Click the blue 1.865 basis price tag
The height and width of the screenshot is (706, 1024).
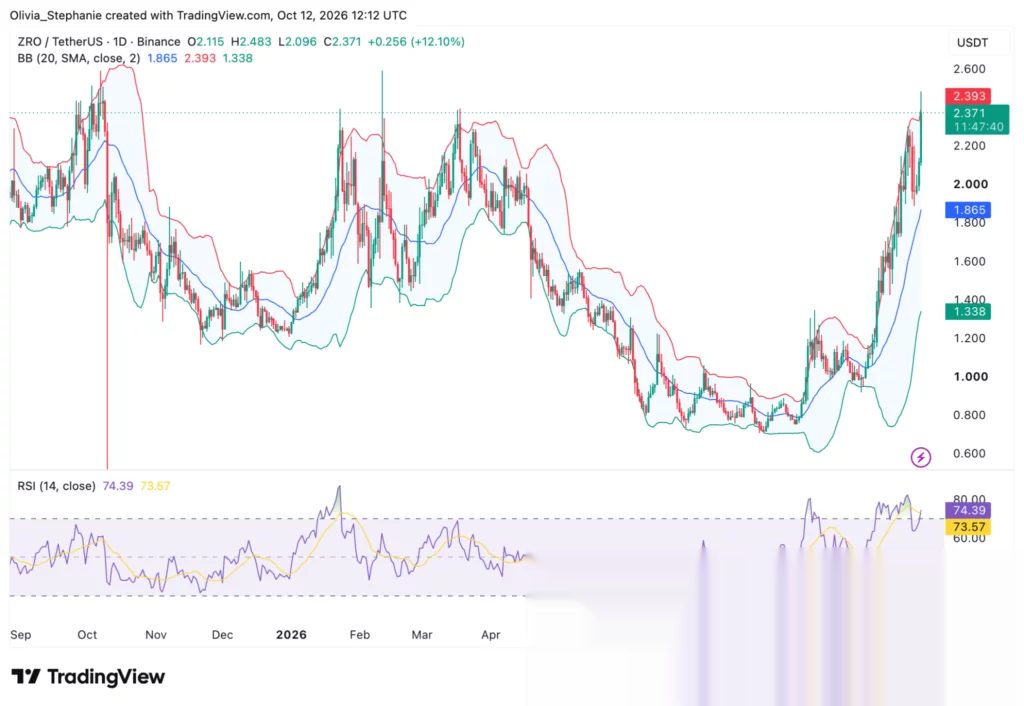pyautogui.click(x=968, y=210)
